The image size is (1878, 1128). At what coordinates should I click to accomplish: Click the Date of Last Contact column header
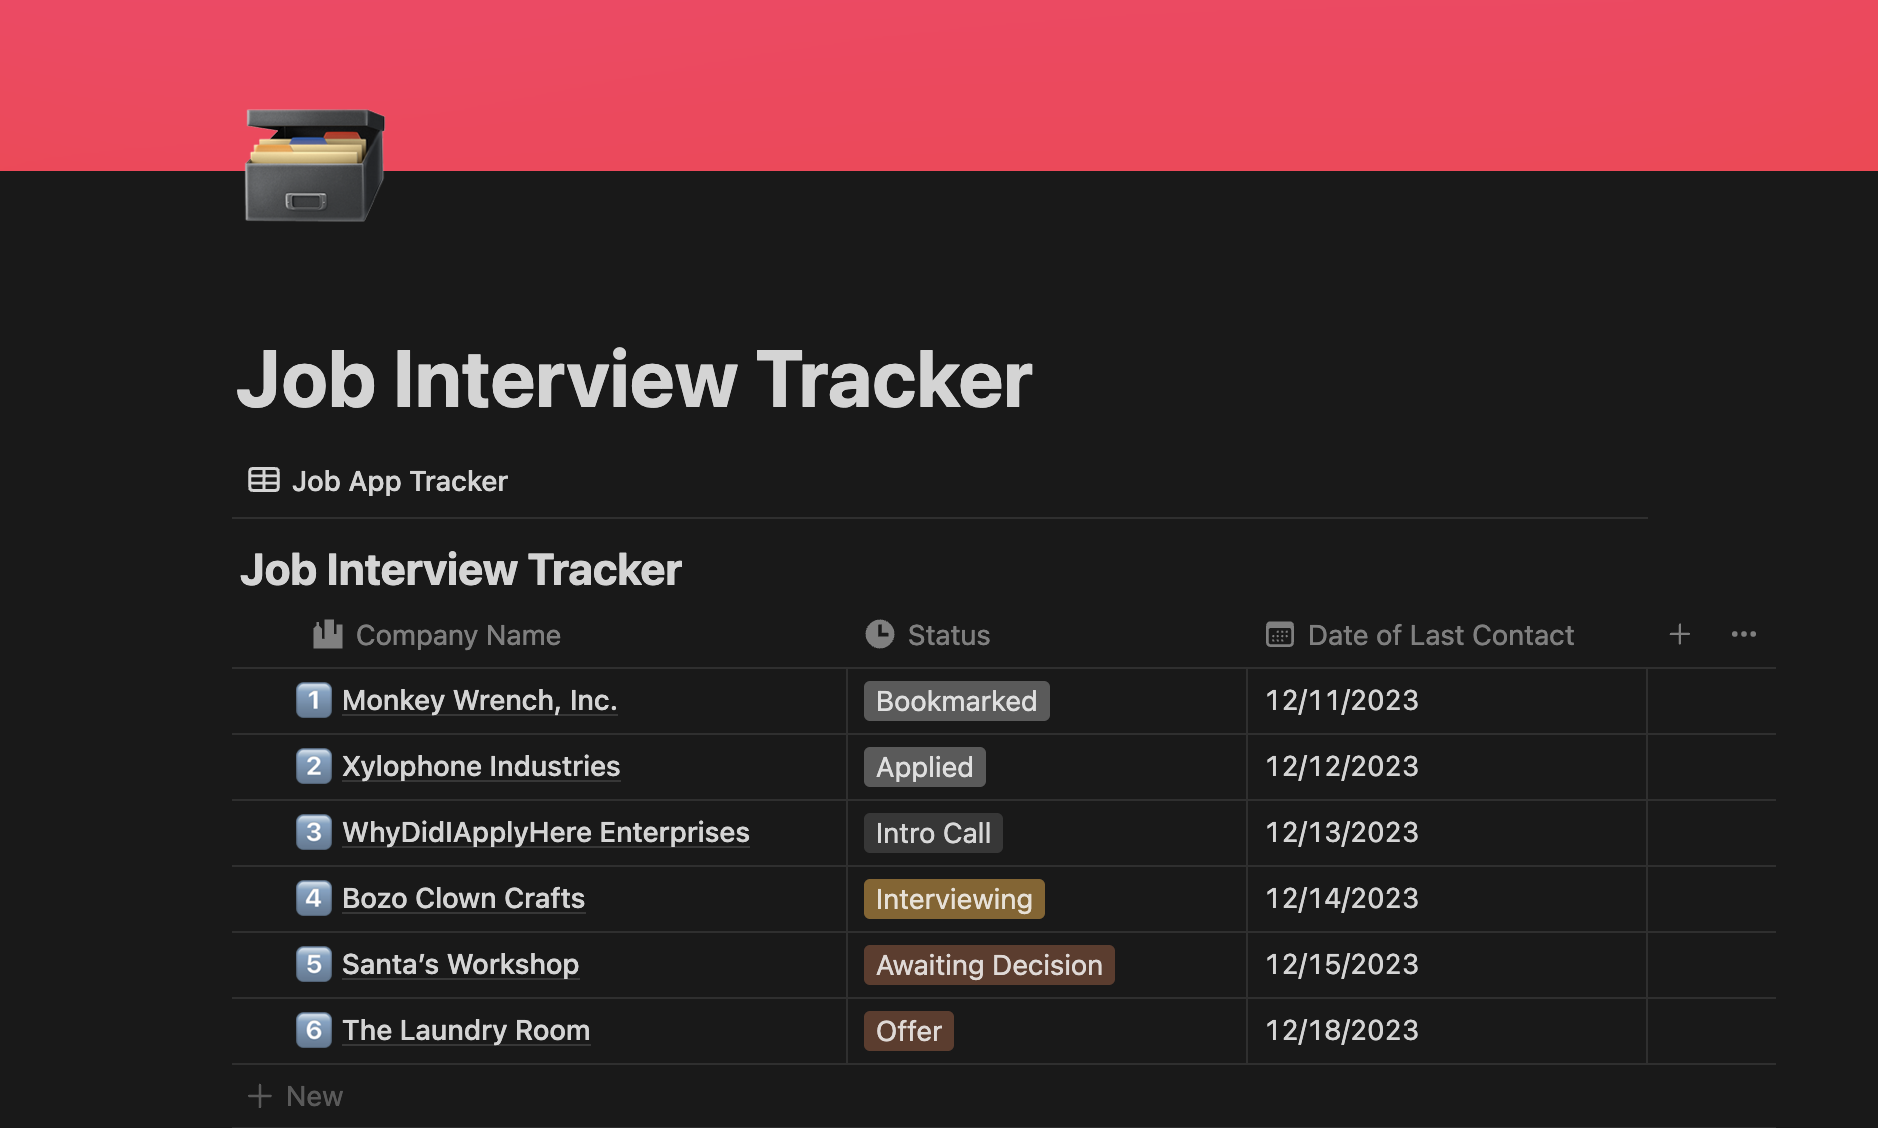tap(1420, 635)
